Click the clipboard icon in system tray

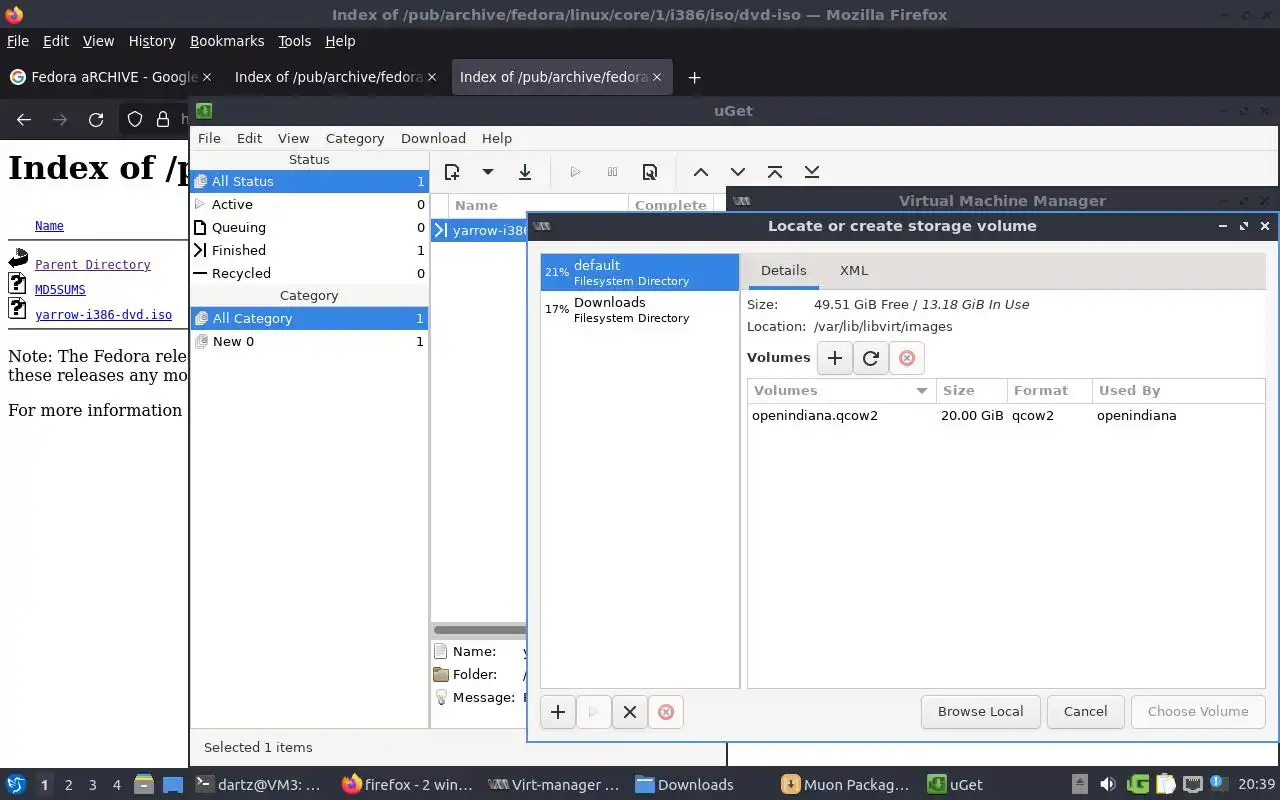[x=1165, y=785]
